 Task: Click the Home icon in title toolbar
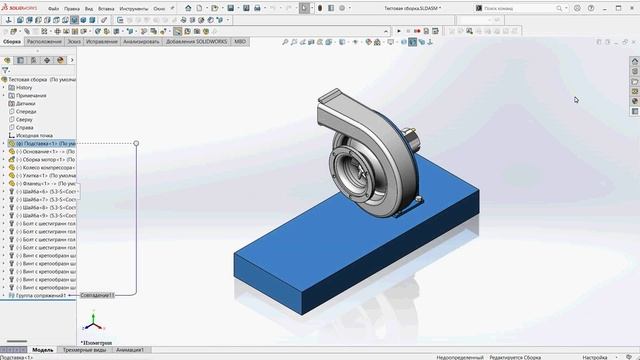point(188,8)
